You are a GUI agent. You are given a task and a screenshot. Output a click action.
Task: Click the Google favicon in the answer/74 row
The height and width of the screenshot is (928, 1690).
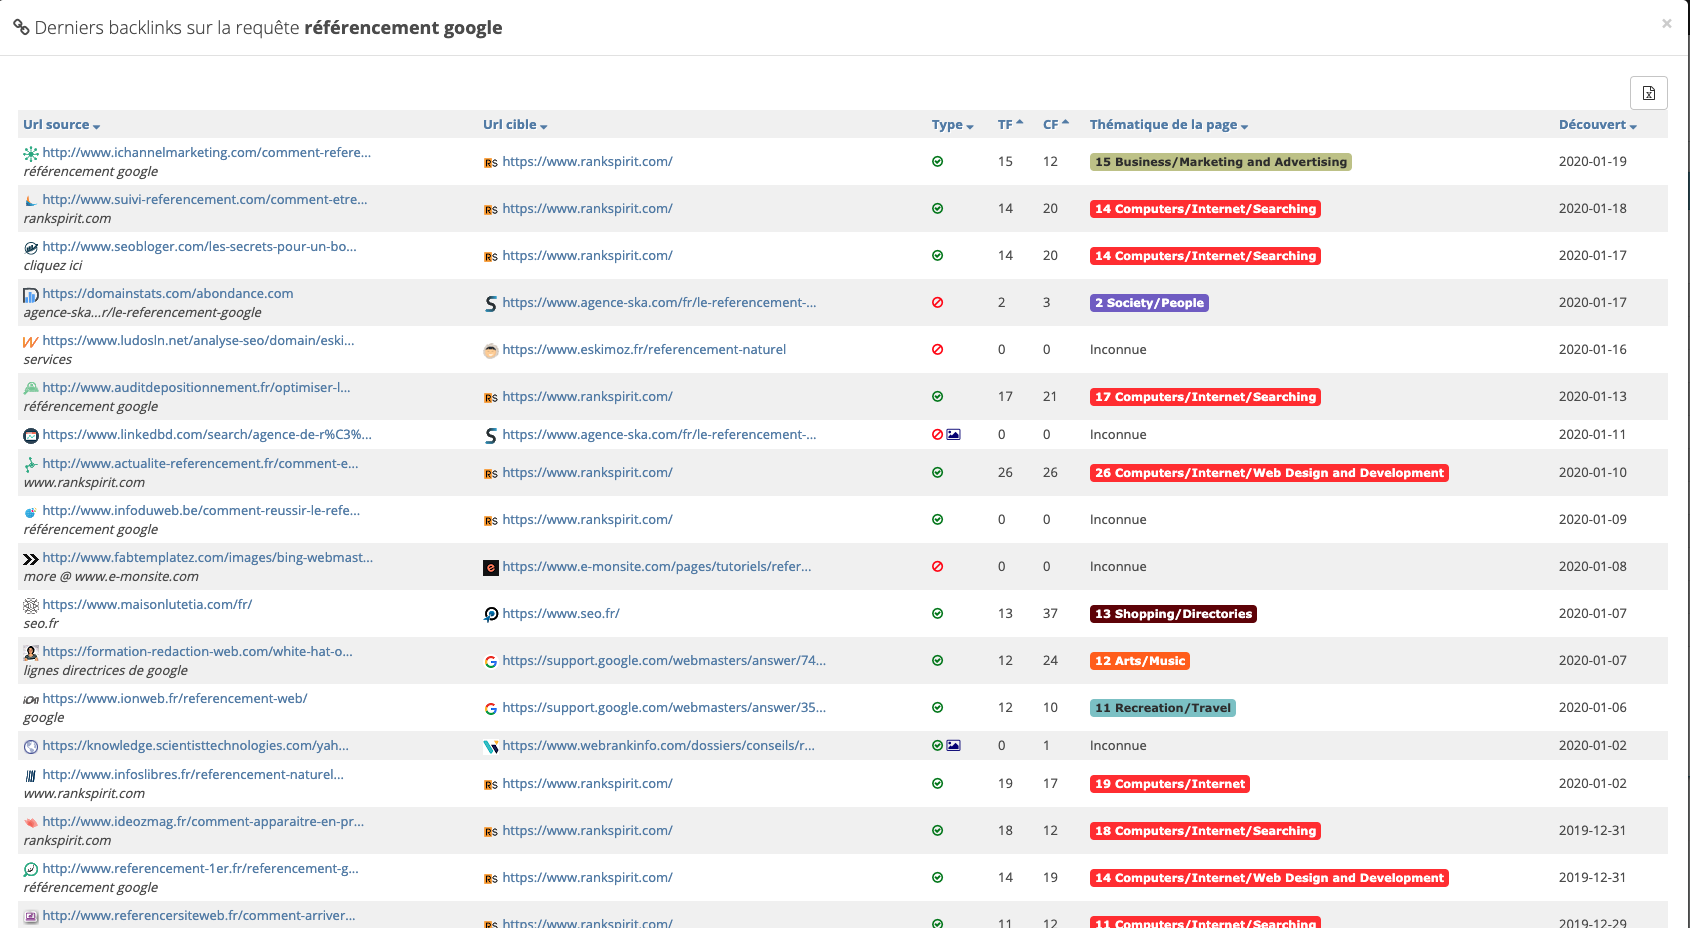point(491,662)
